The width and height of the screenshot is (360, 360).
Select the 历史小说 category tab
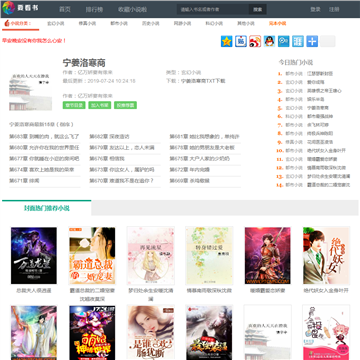pos(151,23)
